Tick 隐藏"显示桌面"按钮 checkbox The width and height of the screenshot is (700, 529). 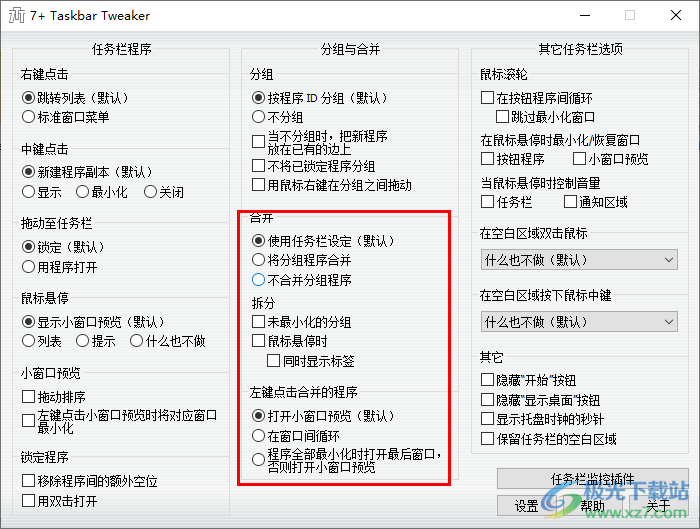tap(488, 400)
